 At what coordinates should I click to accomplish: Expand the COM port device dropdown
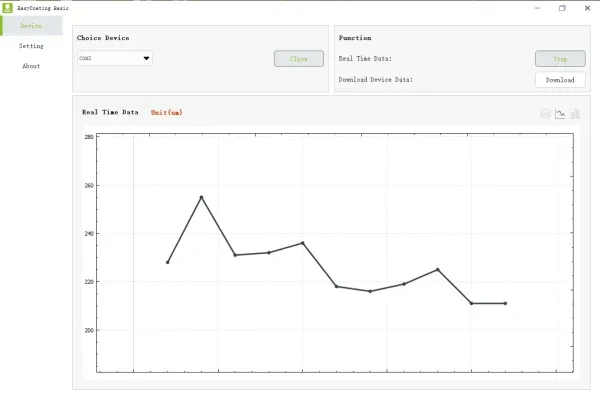point(114,58)
